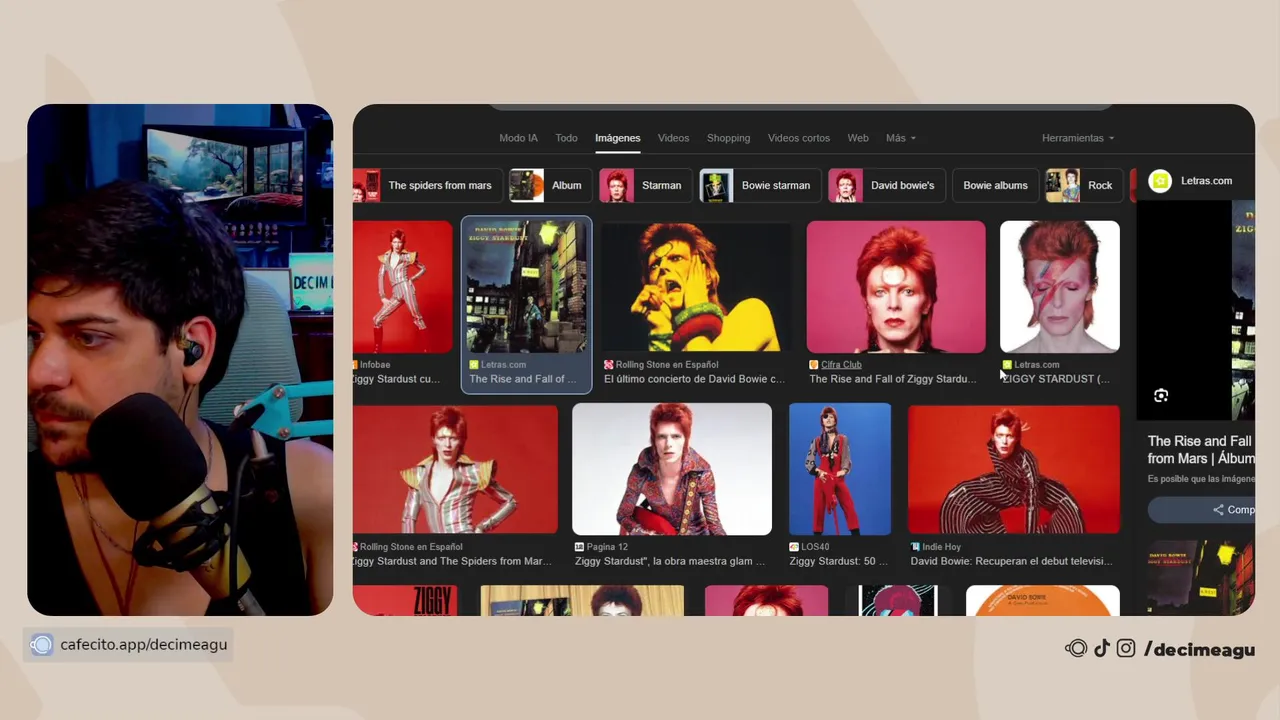Screen dimensions: 1280x720
Task: Open the Letras.com site name in preview panel
Action: point(1206,181)
